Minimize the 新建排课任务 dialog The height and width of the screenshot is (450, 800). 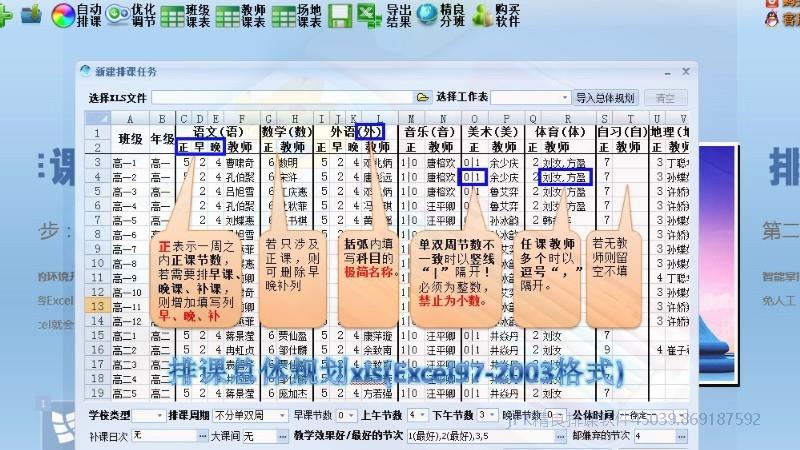click(667, 72)
